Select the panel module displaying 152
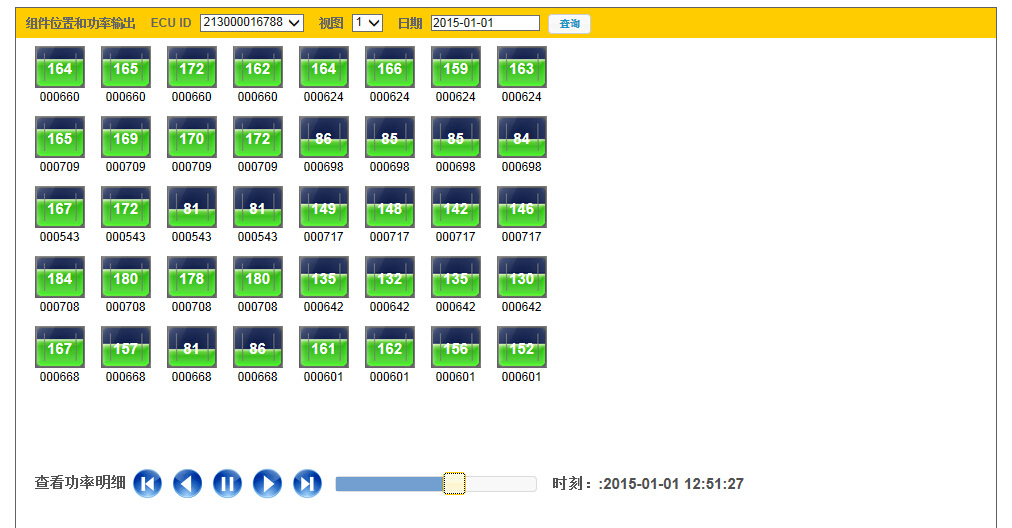 coord(522,348)
